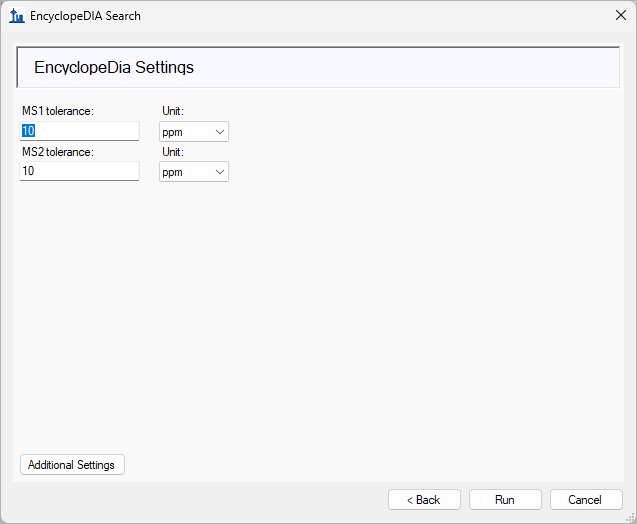Image resolution: width=637 pixels, height=524 pixels.
Task: Click the EncyclopeDIA Search window title text
Action: (x=86, y=16)
